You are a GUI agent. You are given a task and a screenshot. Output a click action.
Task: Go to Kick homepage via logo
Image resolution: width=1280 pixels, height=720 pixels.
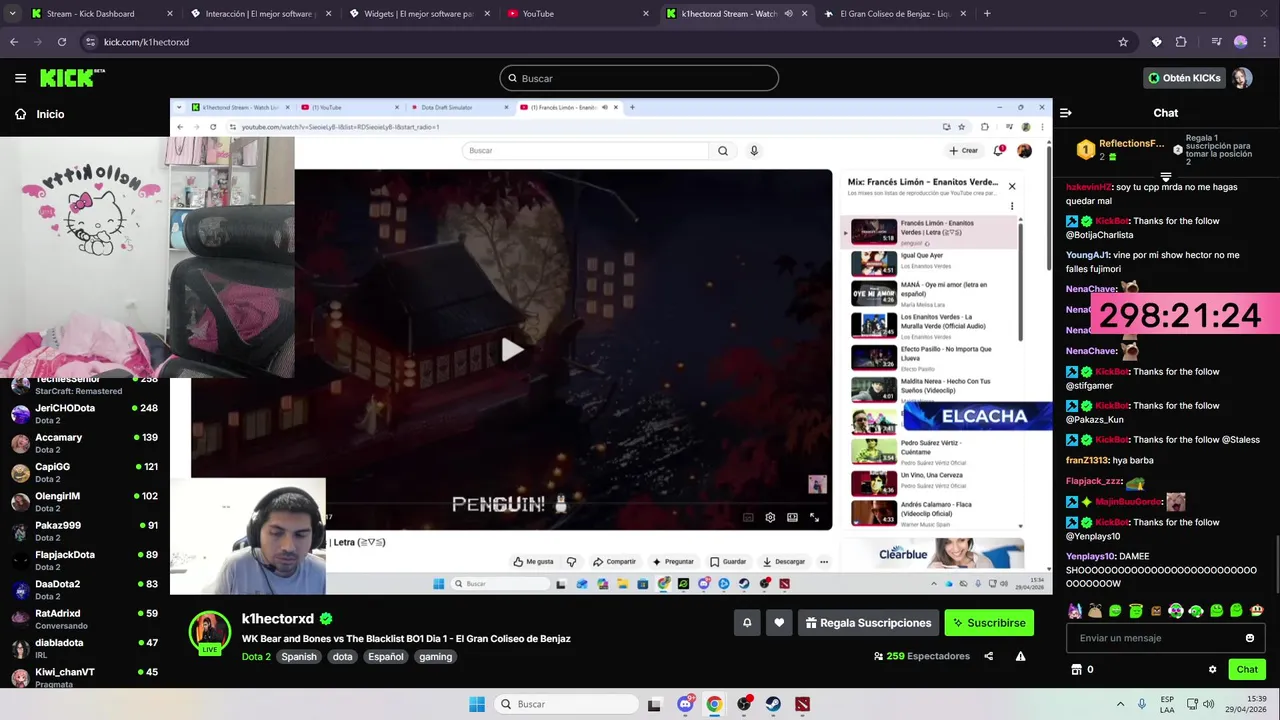[71, 78]
